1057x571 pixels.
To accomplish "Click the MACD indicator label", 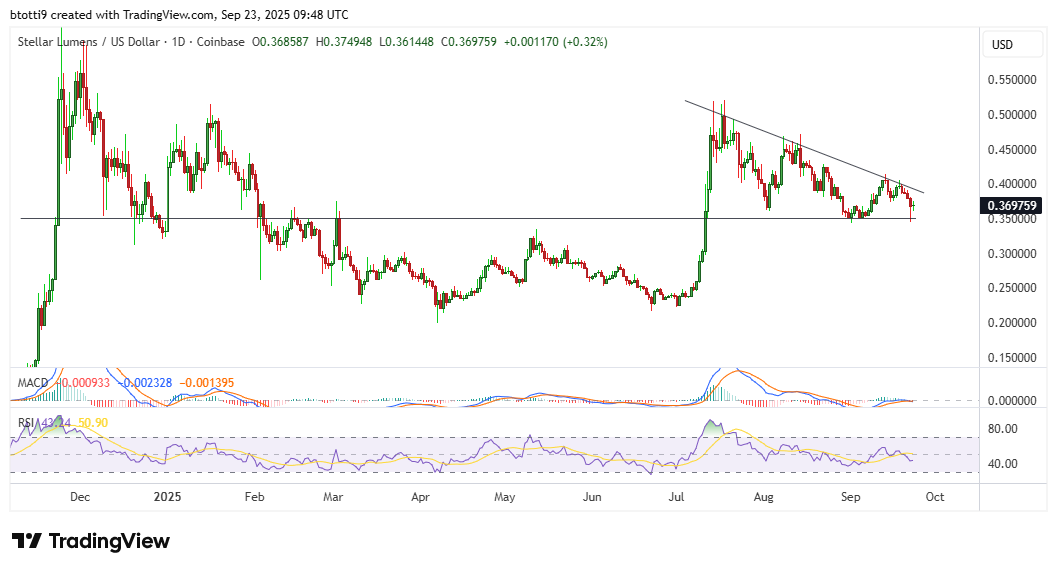I will [33, 382].
